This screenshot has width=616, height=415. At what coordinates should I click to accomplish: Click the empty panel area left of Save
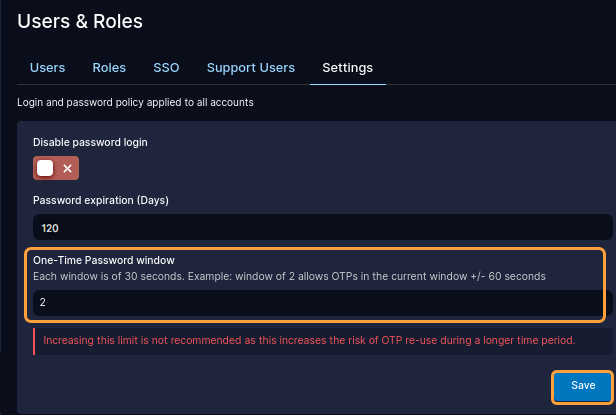(280, 385)
